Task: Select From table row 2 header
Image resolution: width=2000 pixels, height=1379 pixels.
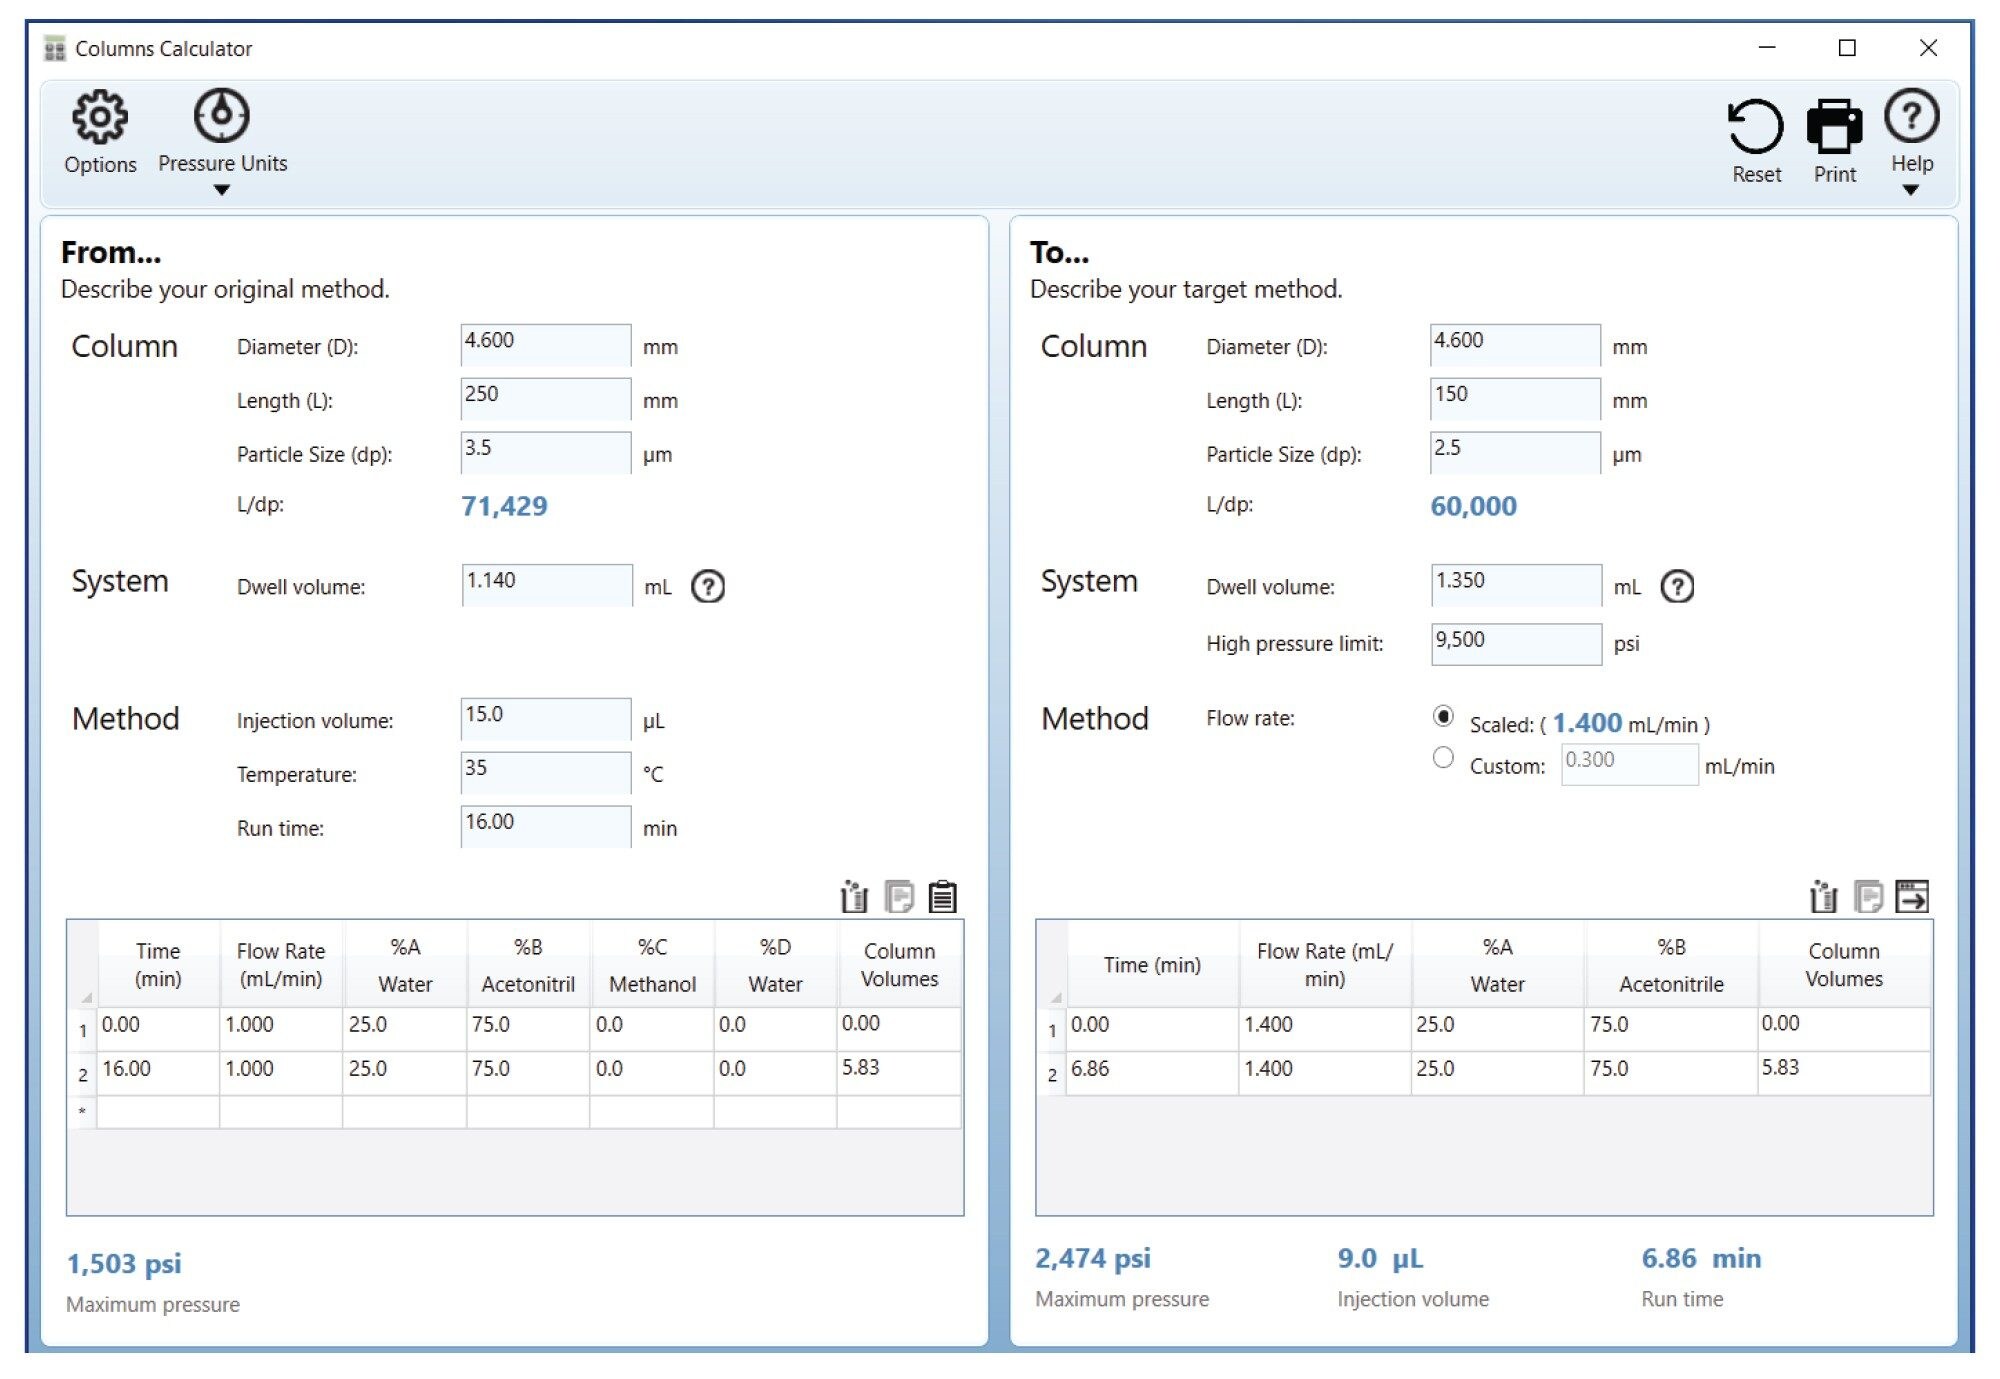Action: (x=83, y=1073)
